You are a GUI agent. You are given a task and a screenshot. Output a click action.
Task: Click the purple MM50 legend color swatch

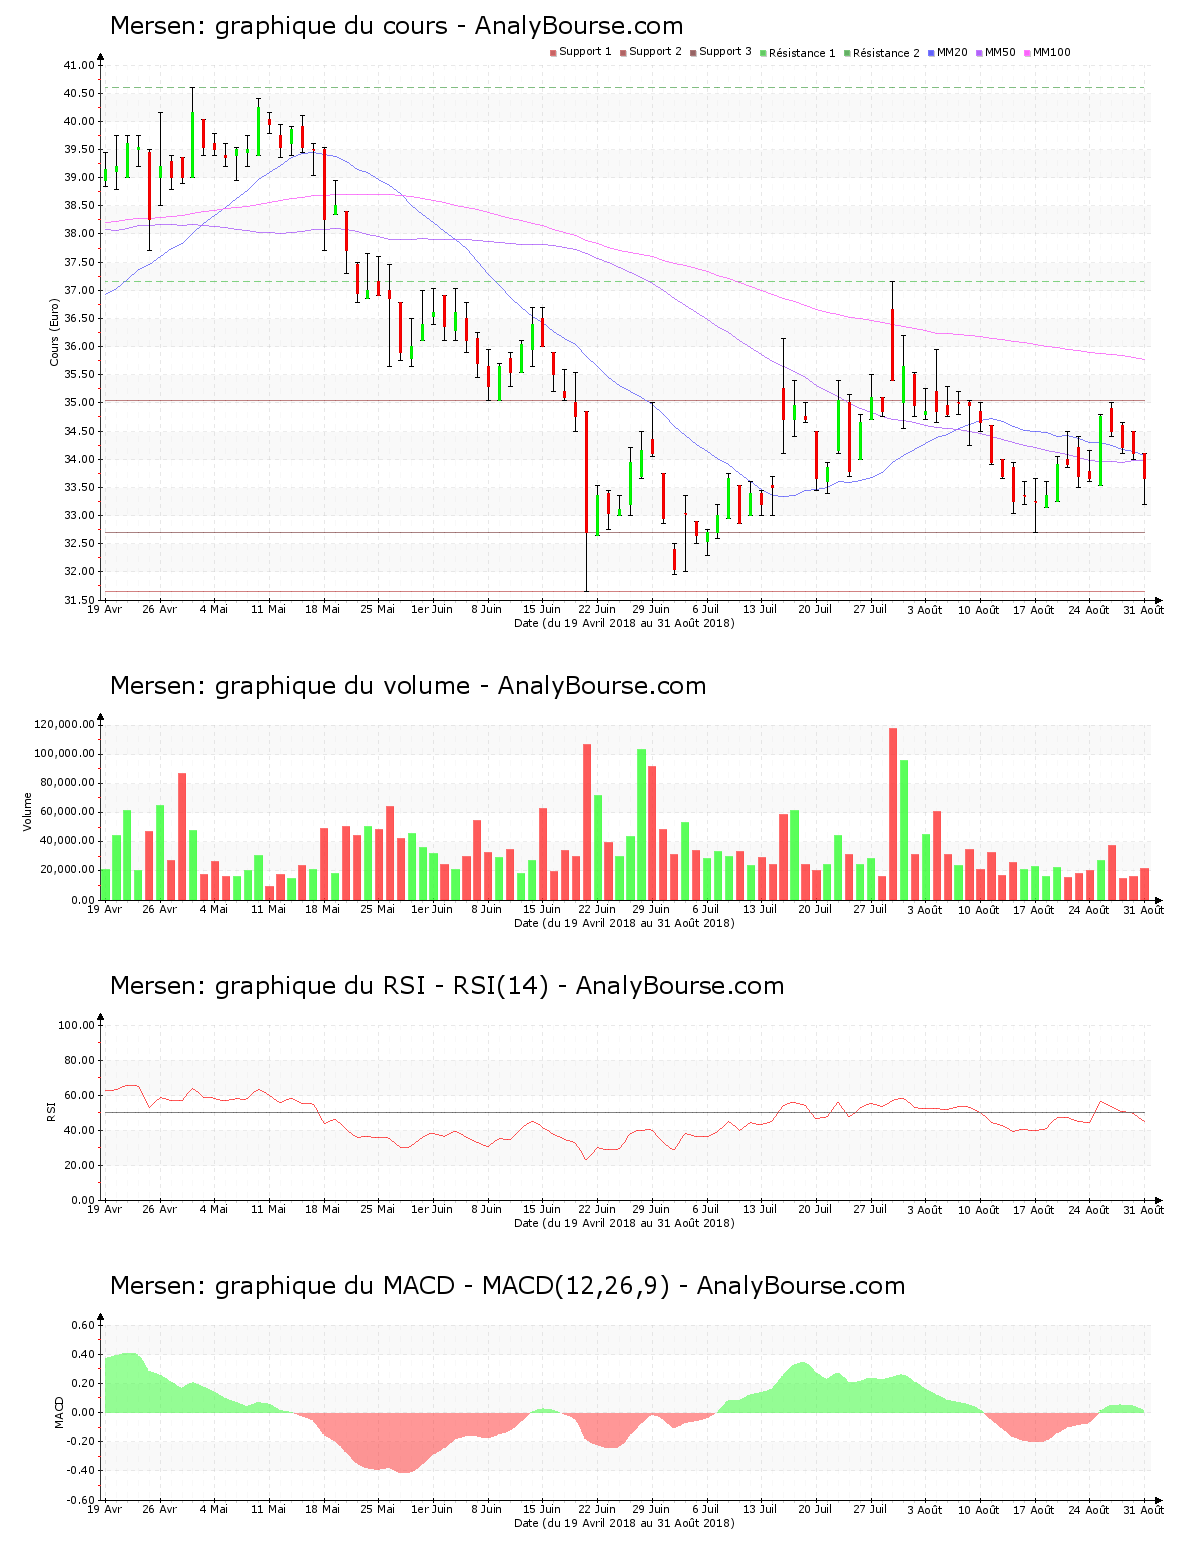pos(980,53)
